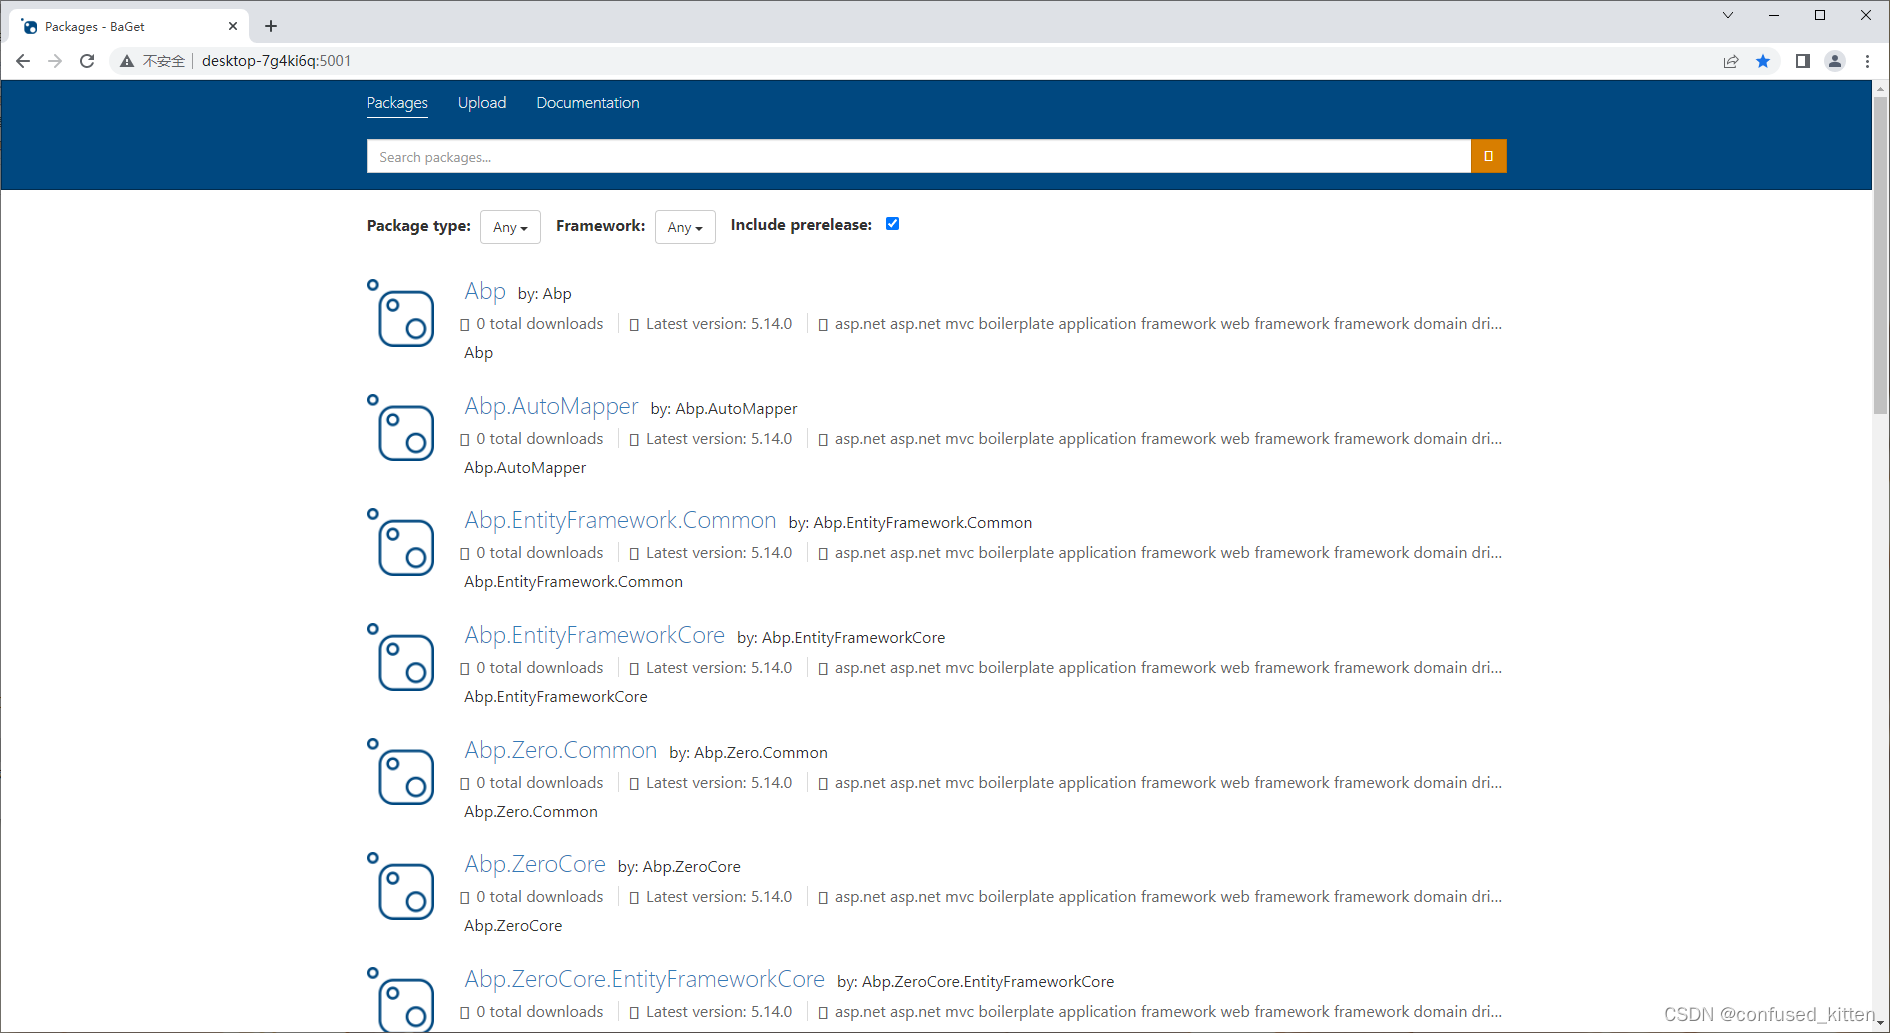Bookmark page with the star icon
This screenshot has width=1890, height=1033.
[x=1763, y=61]
